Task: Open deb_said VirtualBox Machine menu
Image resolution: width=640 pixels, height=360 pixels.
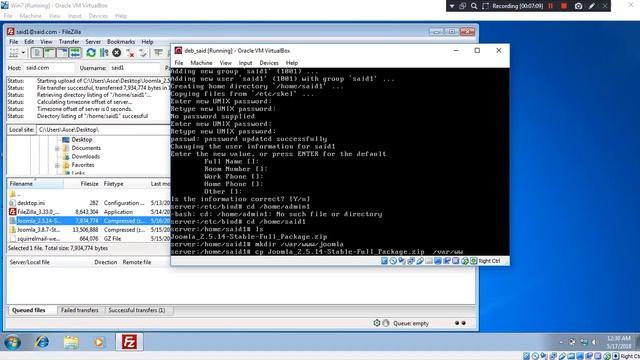Action: pyautogui.click(x=201, y=63)
